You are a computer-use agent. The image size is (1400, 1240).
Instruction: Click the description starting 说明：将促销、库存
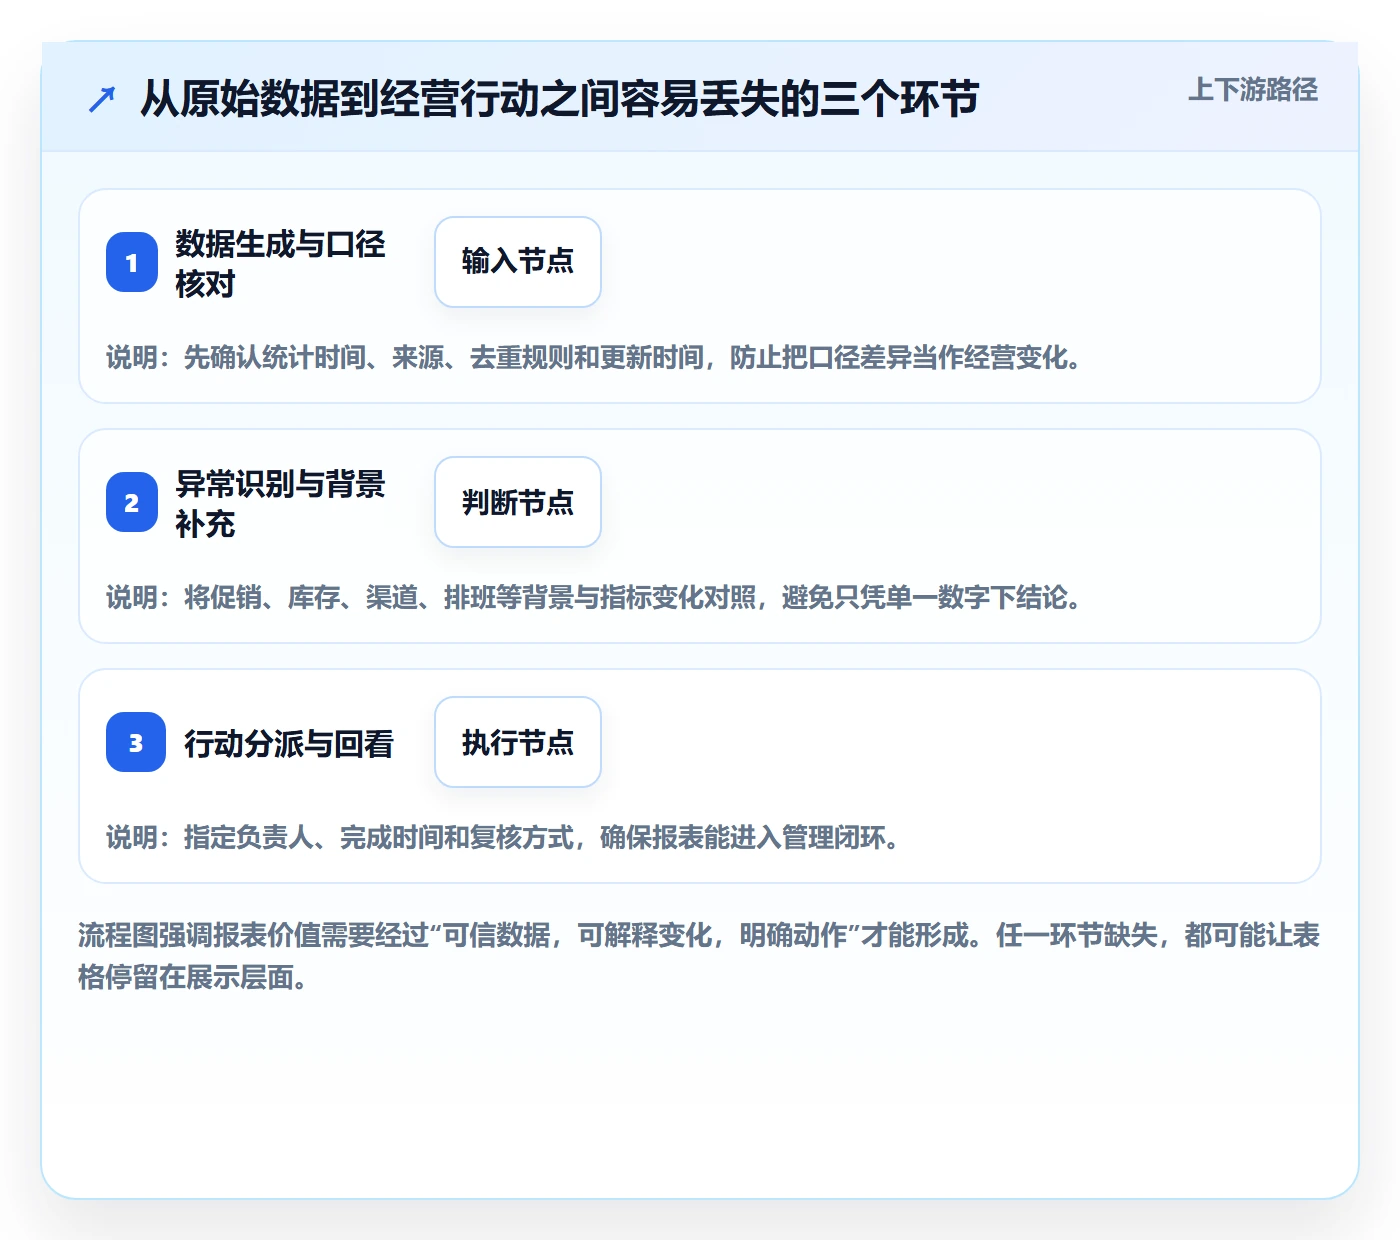coord(594,598)
